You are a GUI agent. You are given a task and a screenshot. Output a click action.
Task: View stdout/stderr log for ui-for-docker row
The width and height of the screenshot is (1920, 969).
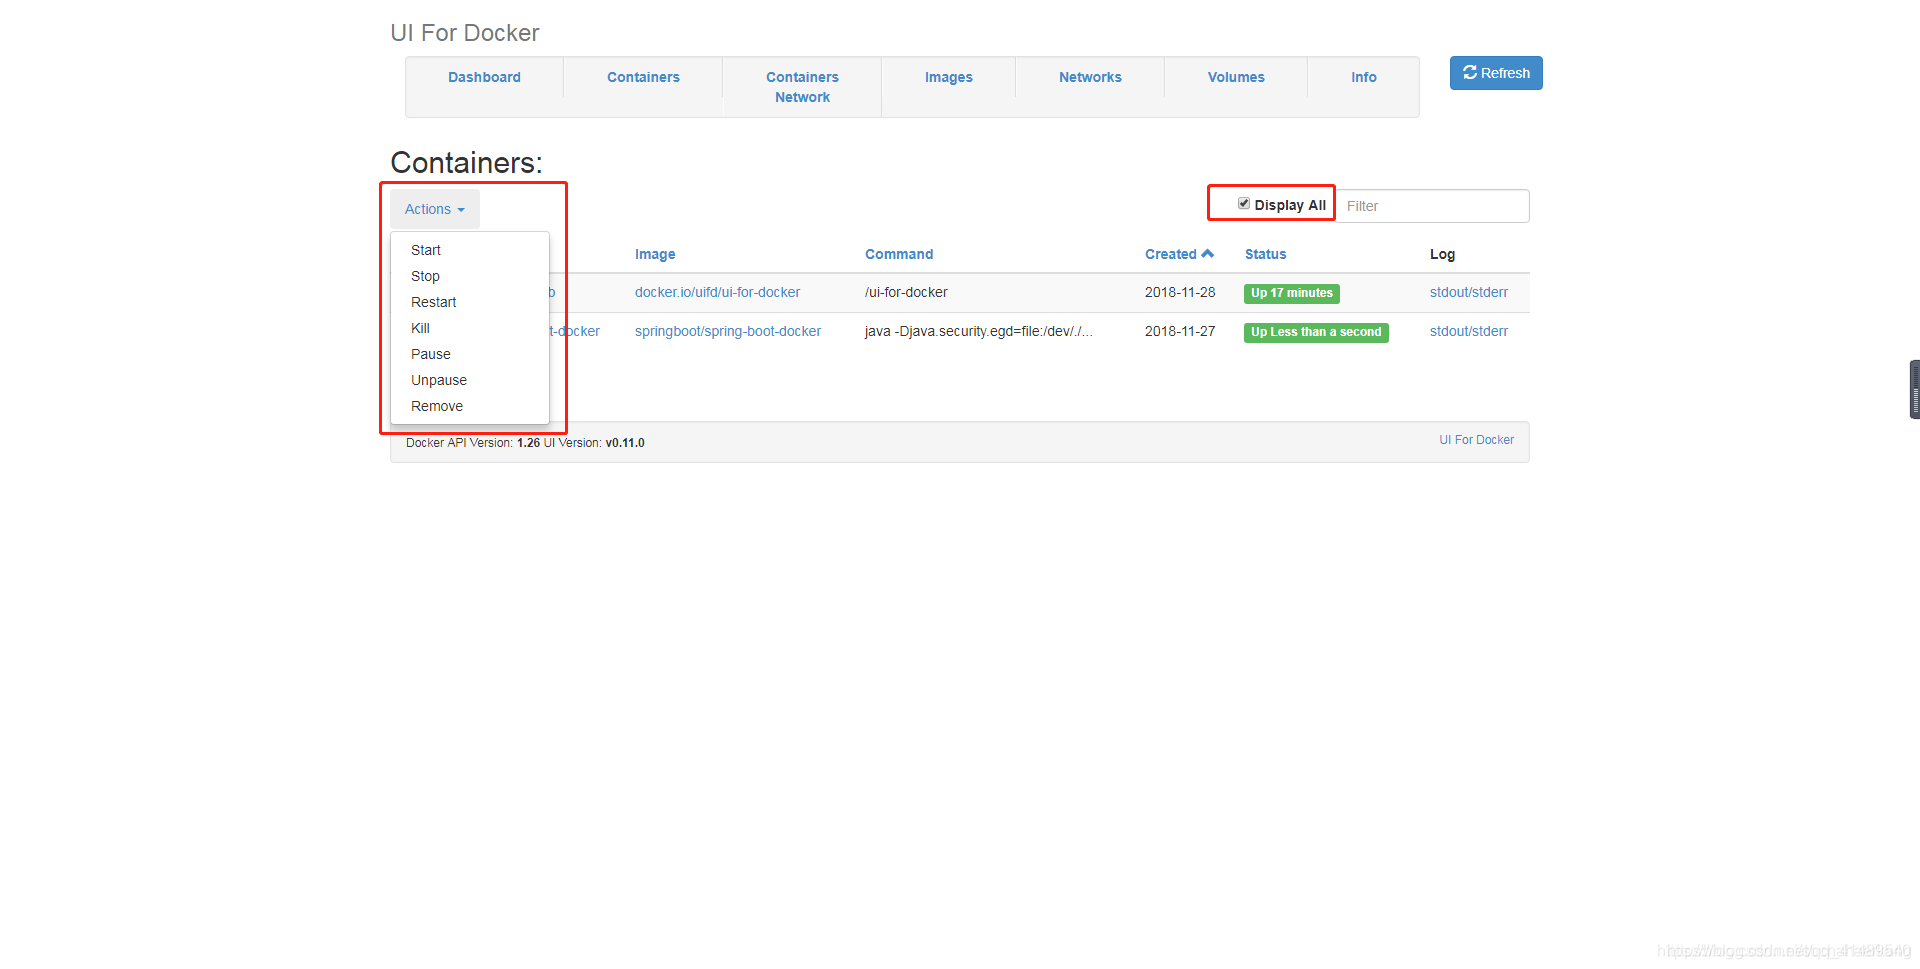1469,292
